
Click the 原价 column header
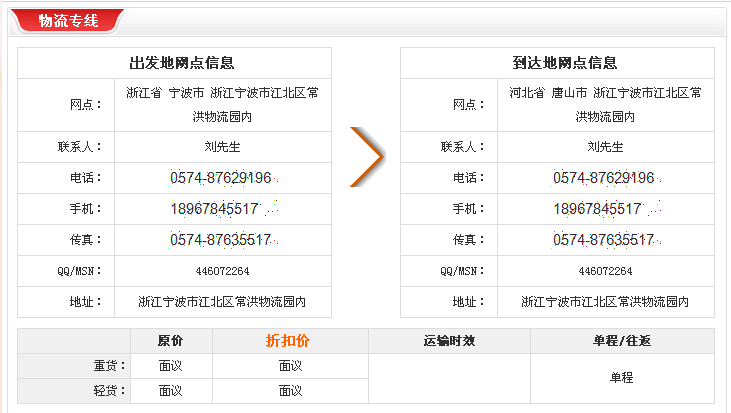(x=170, y=341)
